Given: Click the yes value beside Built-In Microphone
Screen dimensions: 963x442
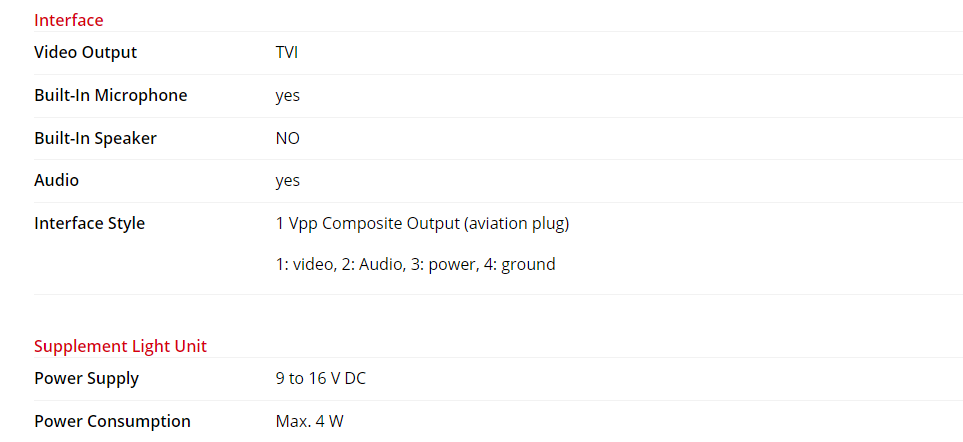Looking at the screenshot, I should [288, 96].
